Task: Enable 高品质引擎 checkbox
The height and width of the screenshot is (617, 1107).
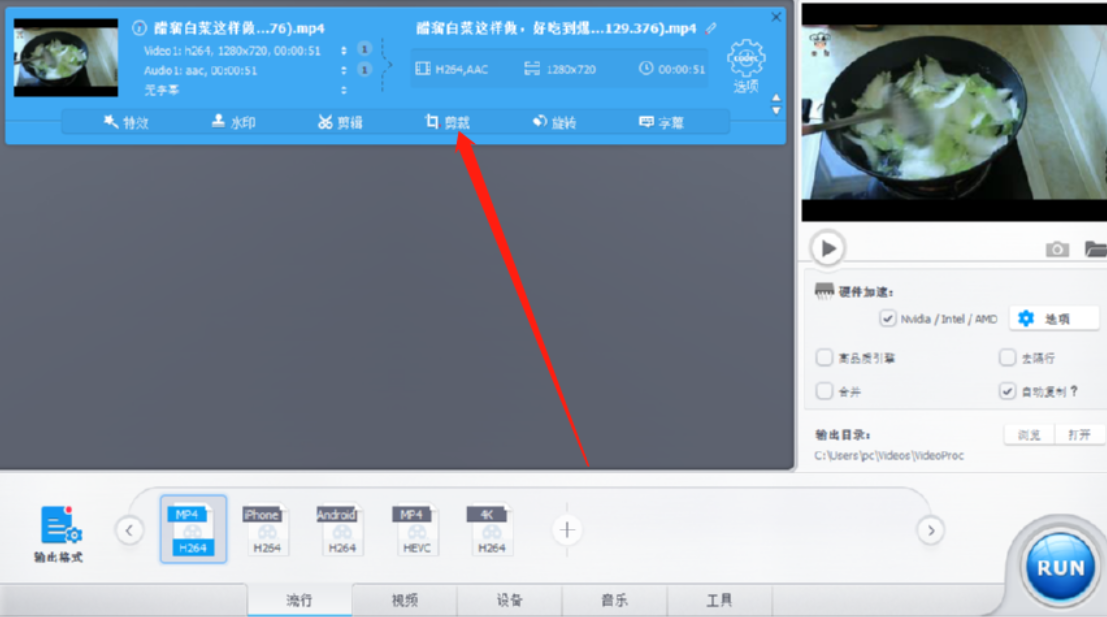Action: click(x=824, y=358)
